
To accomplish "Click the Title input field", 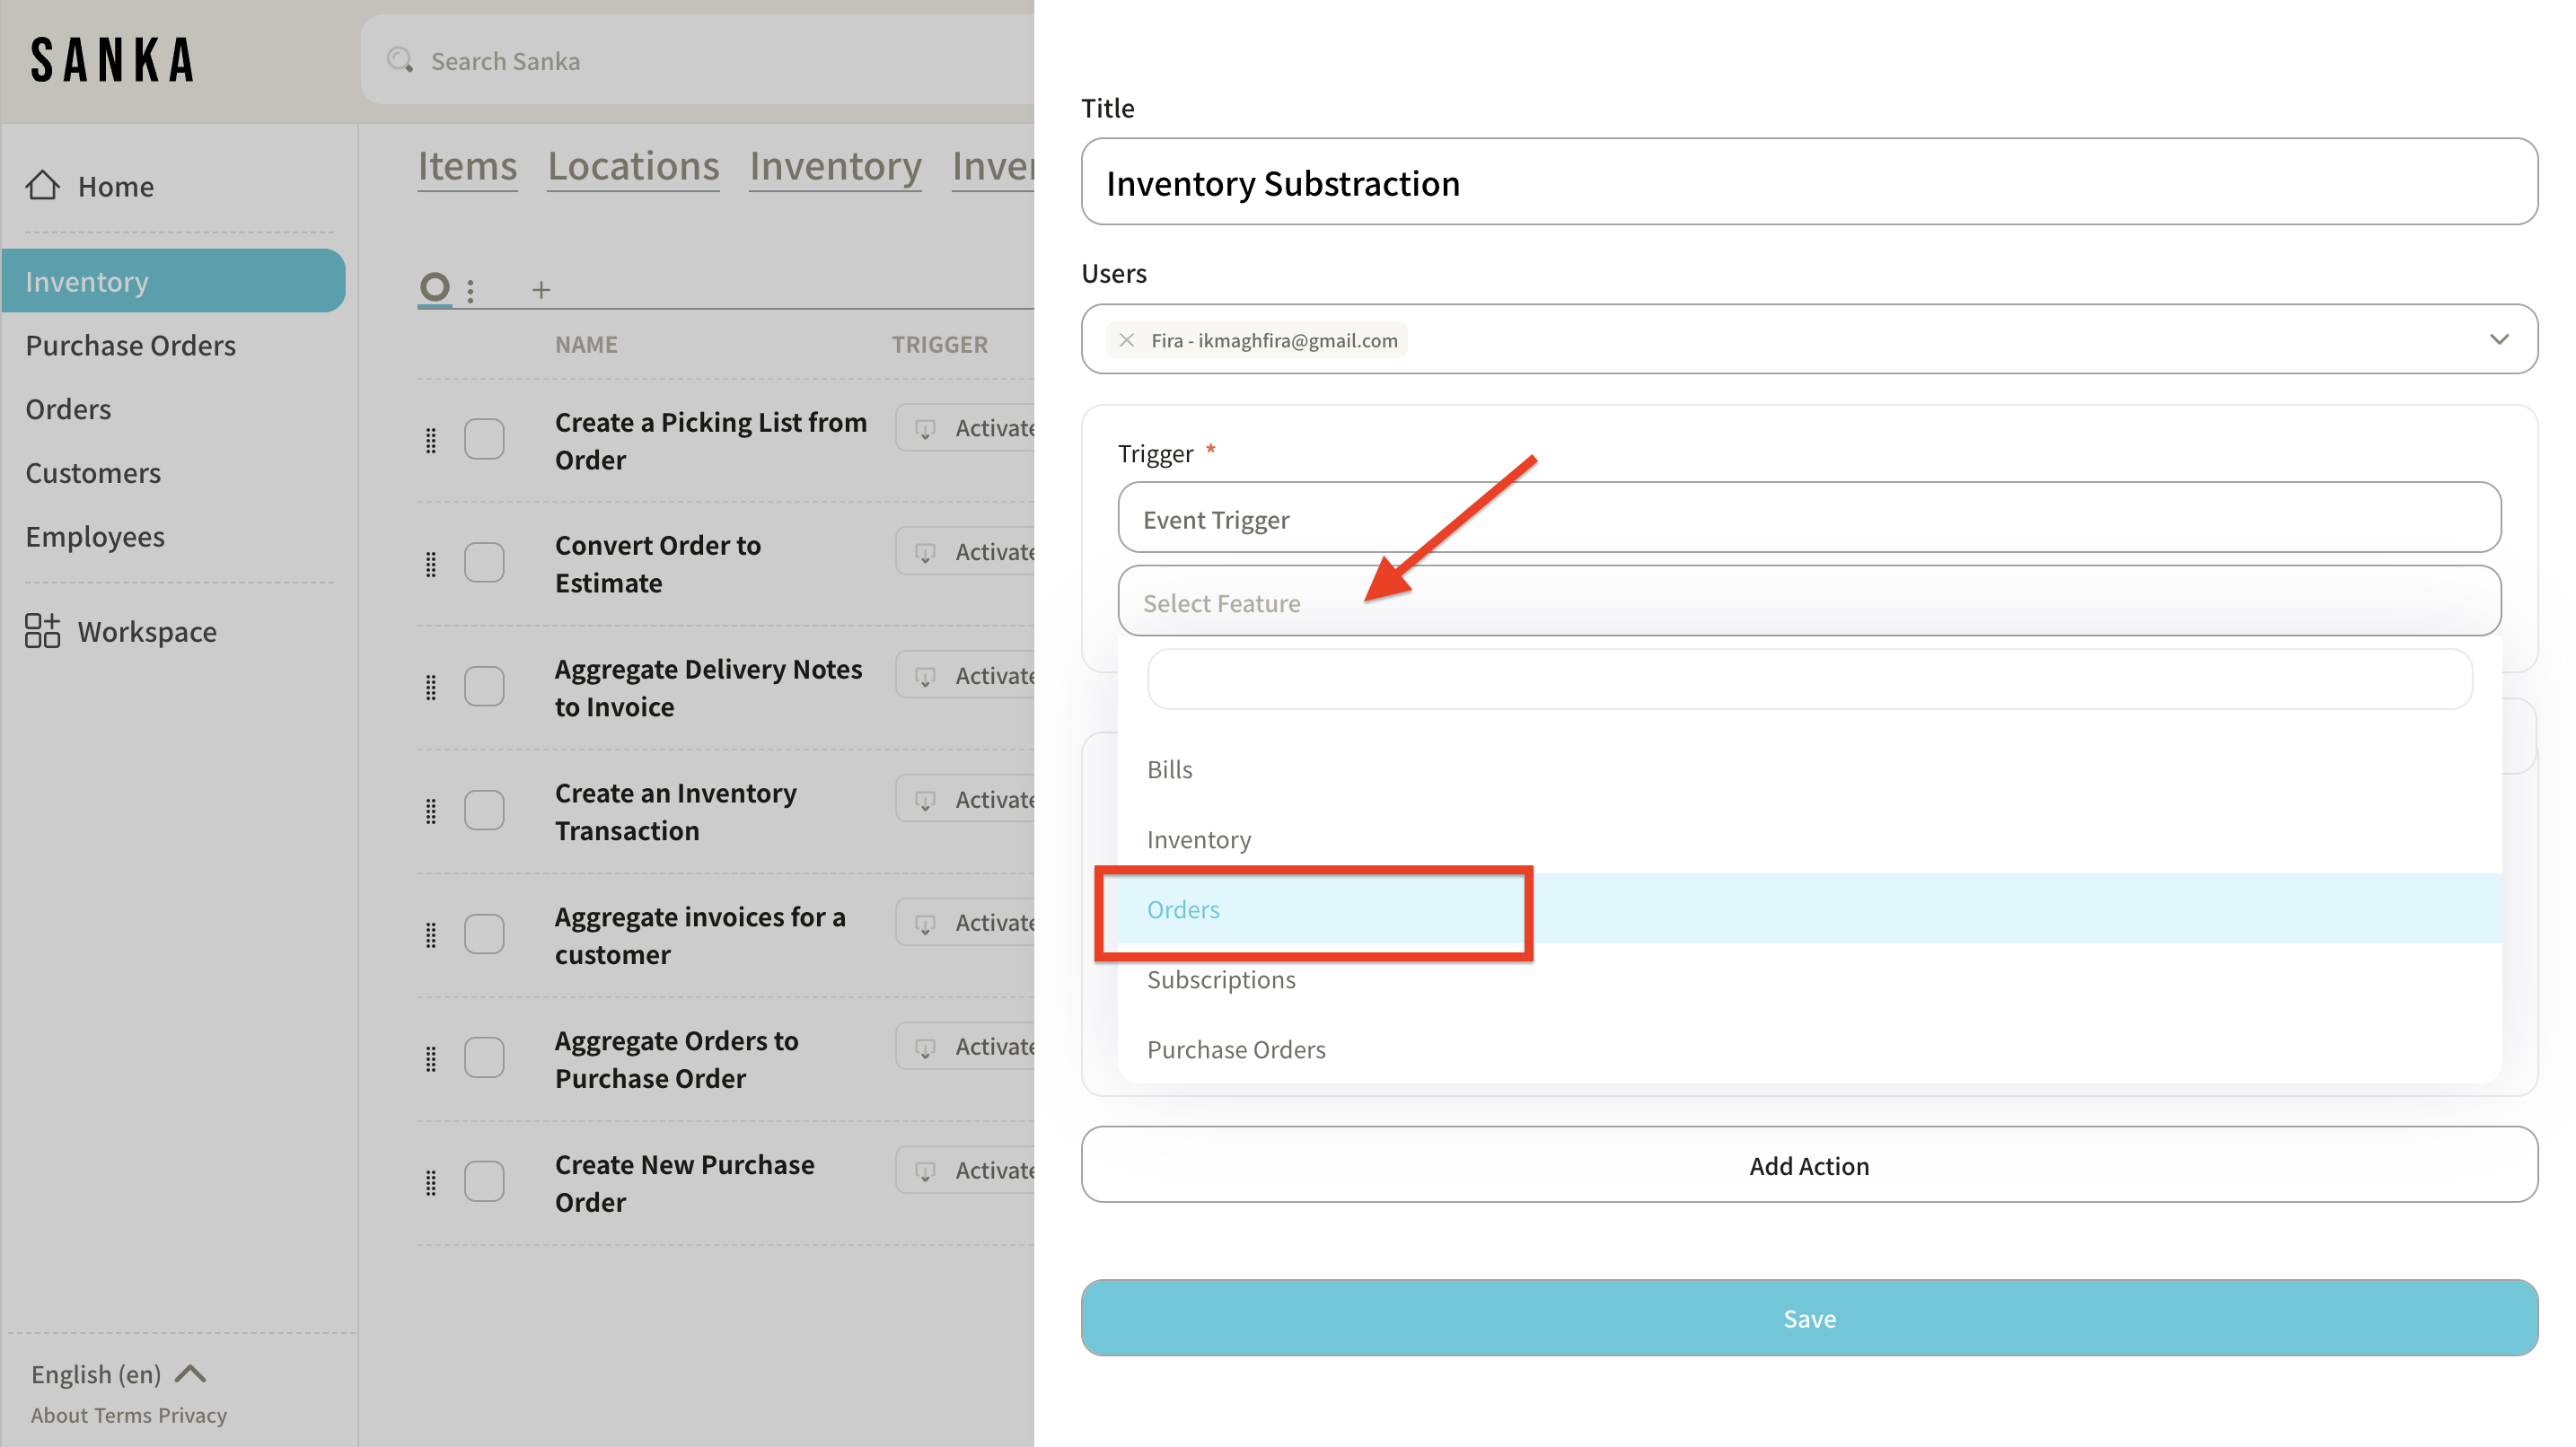I will coord(1808,182).
